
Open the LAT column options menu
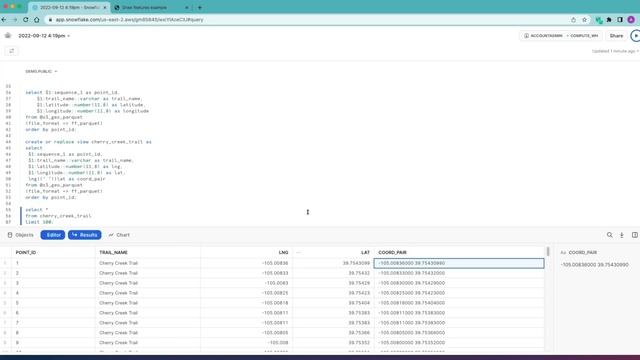coord(298,252)
